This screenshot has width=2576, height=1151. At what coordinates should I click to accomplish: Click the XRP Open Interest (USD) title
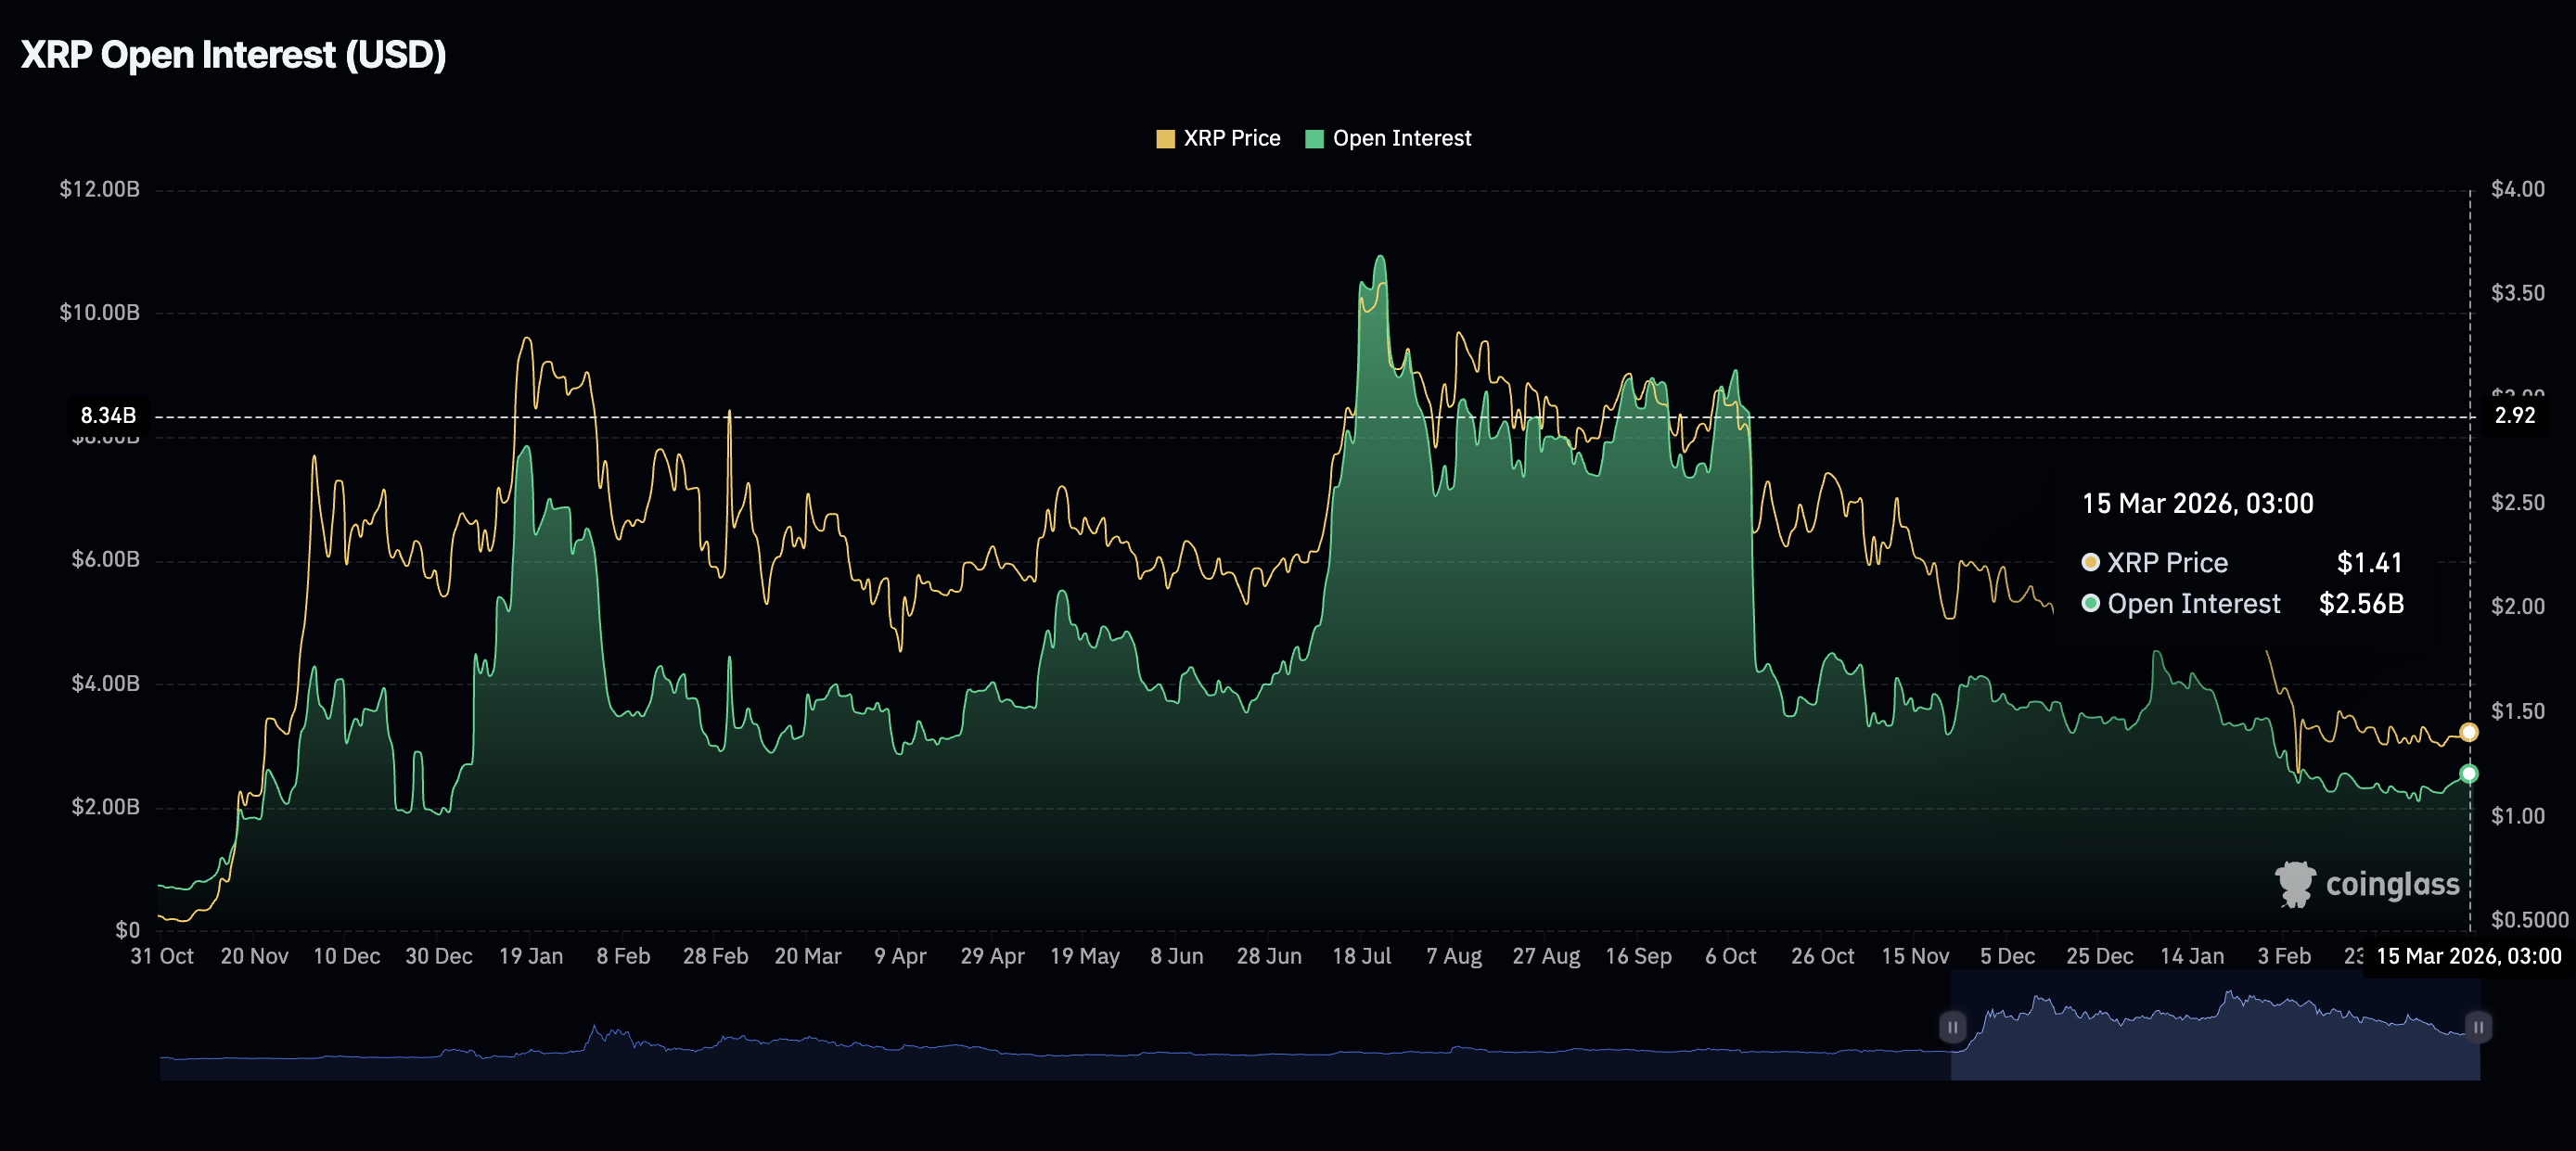(x=233, y=55)
